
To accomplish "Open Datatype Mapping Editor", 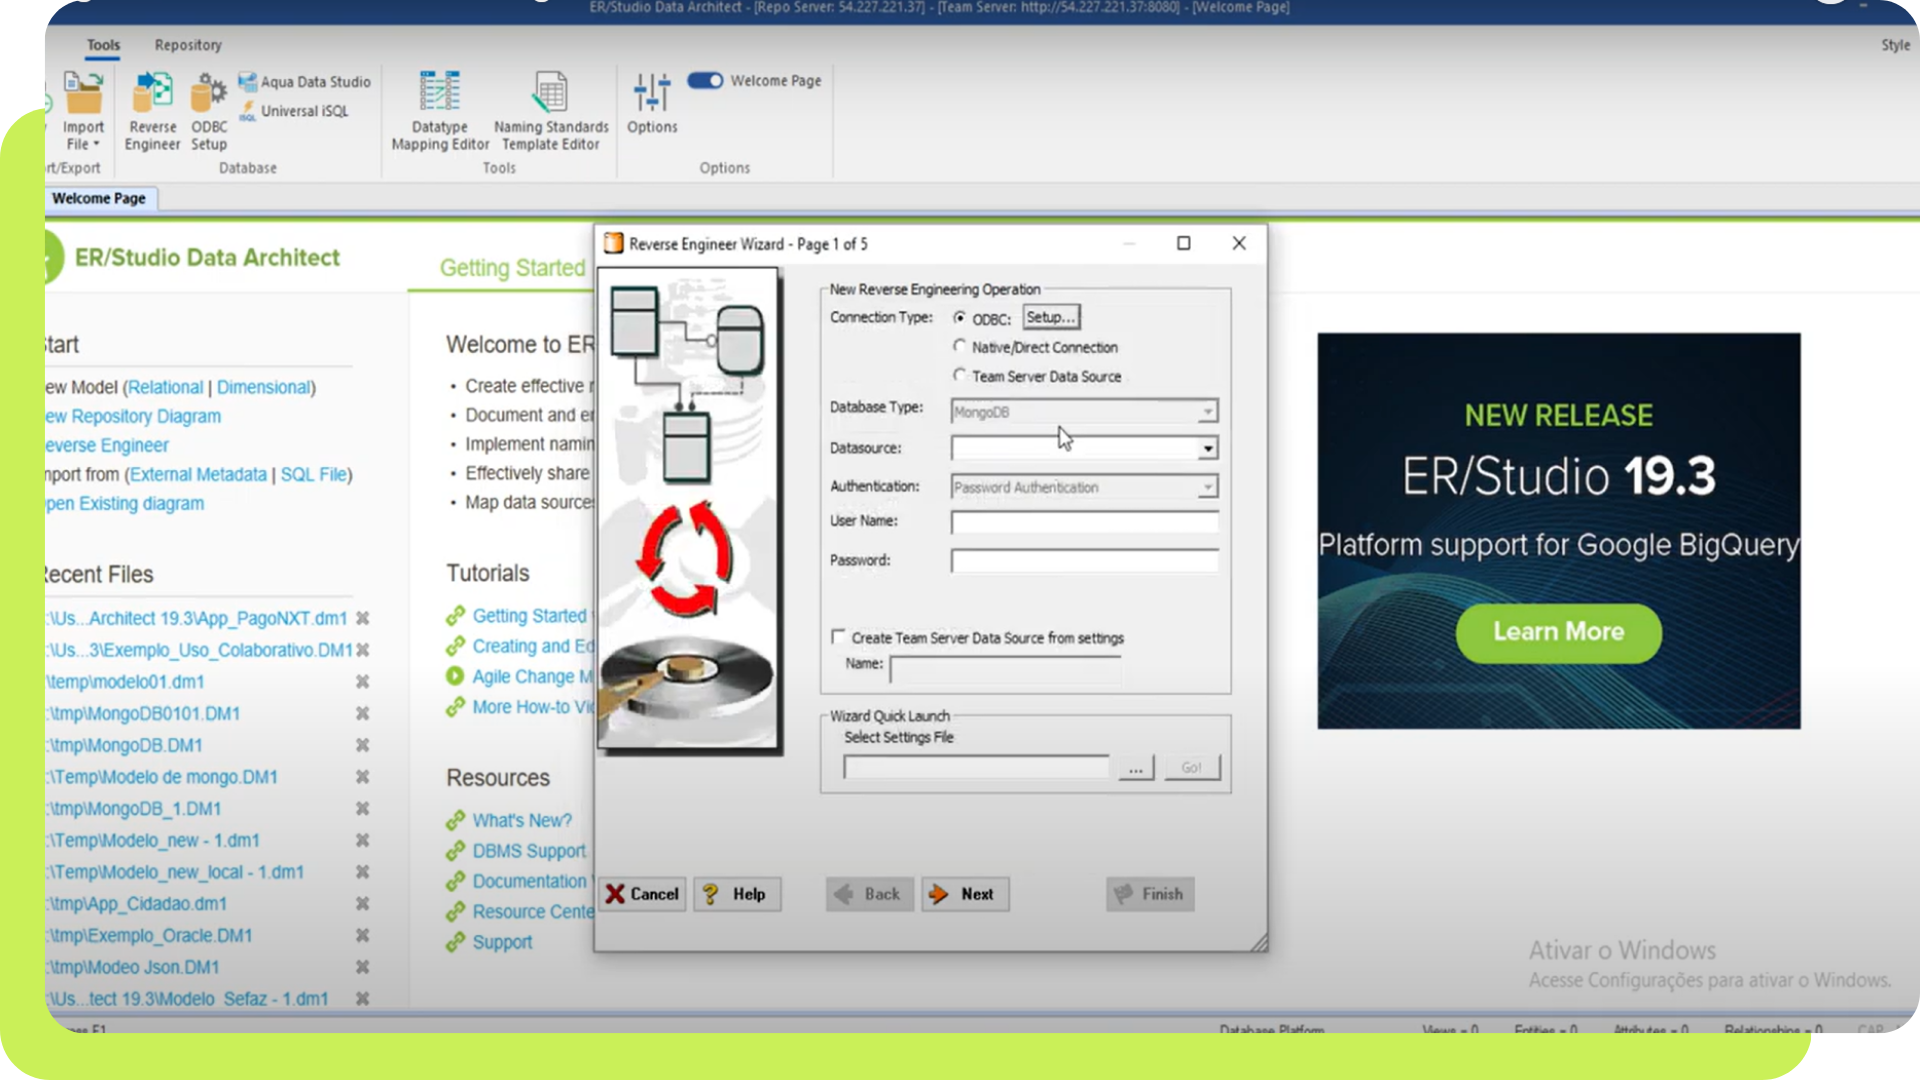I will 440,110.
